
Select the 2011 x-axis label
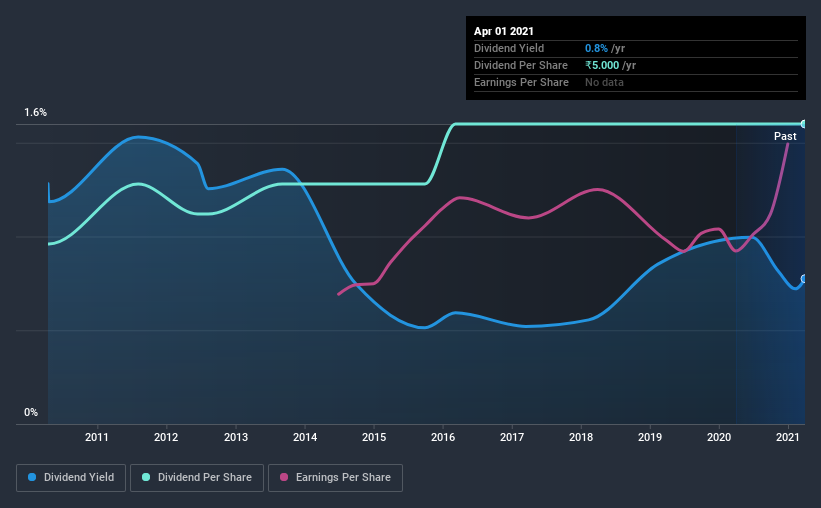97,437
